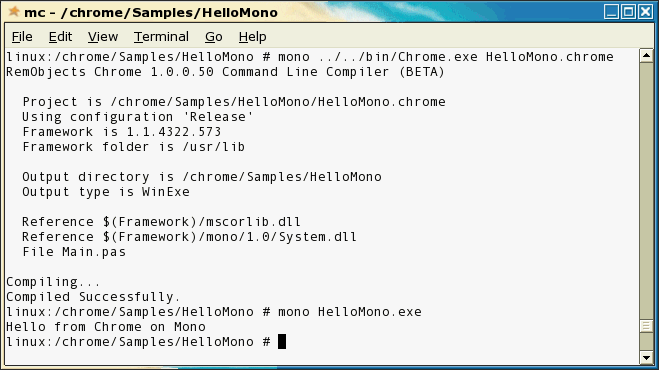Click the 'RemObjects Chrome 1.0.0.50' banner line
Image resolution: width=659 pixels, height=370 pixels.
pyautogui.click(x=225, y=72)
